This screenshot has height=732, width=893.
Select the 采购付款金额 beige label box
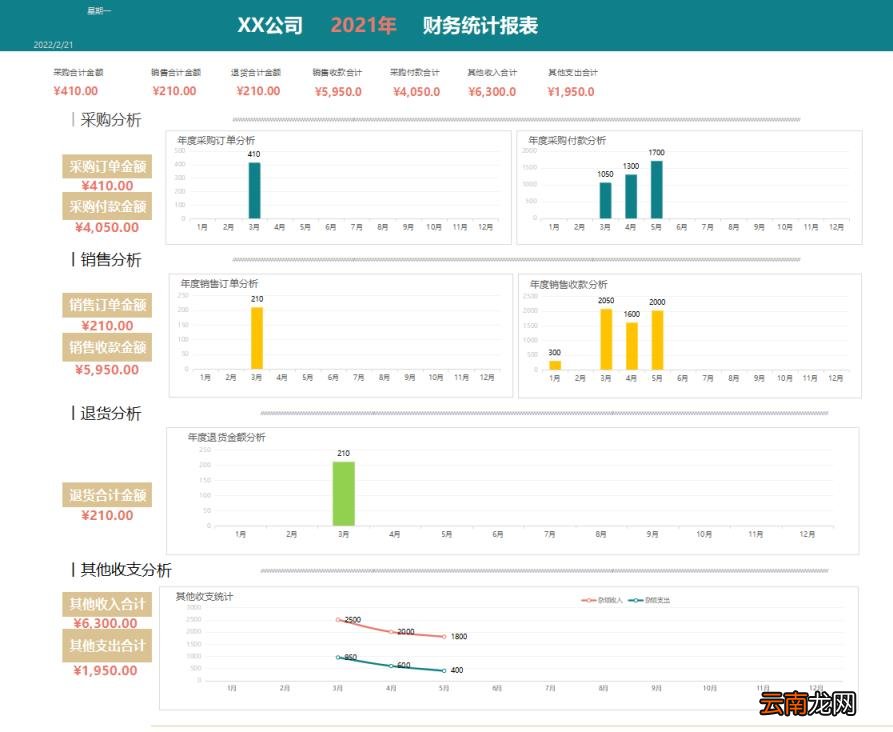coord(107,206)
